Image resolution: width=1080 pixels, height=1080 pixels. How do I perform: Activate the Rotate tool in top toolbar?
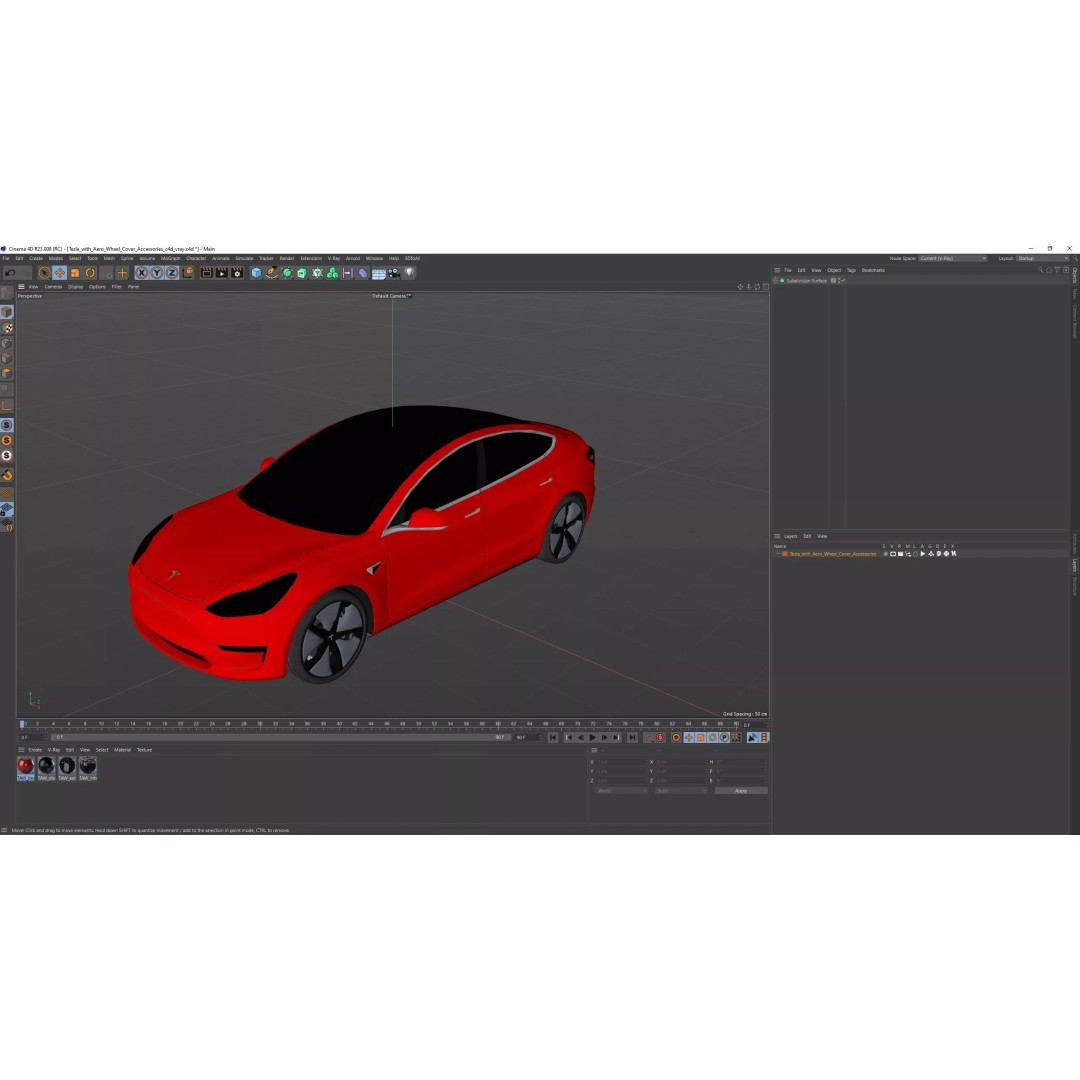90,273
